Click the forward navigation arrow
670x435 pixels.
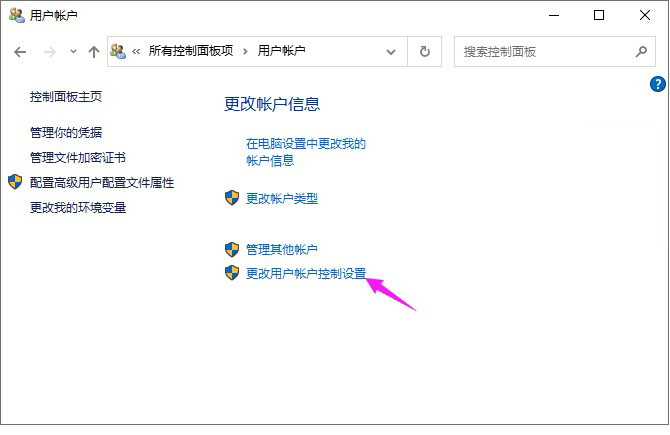(x=50, y=52)
